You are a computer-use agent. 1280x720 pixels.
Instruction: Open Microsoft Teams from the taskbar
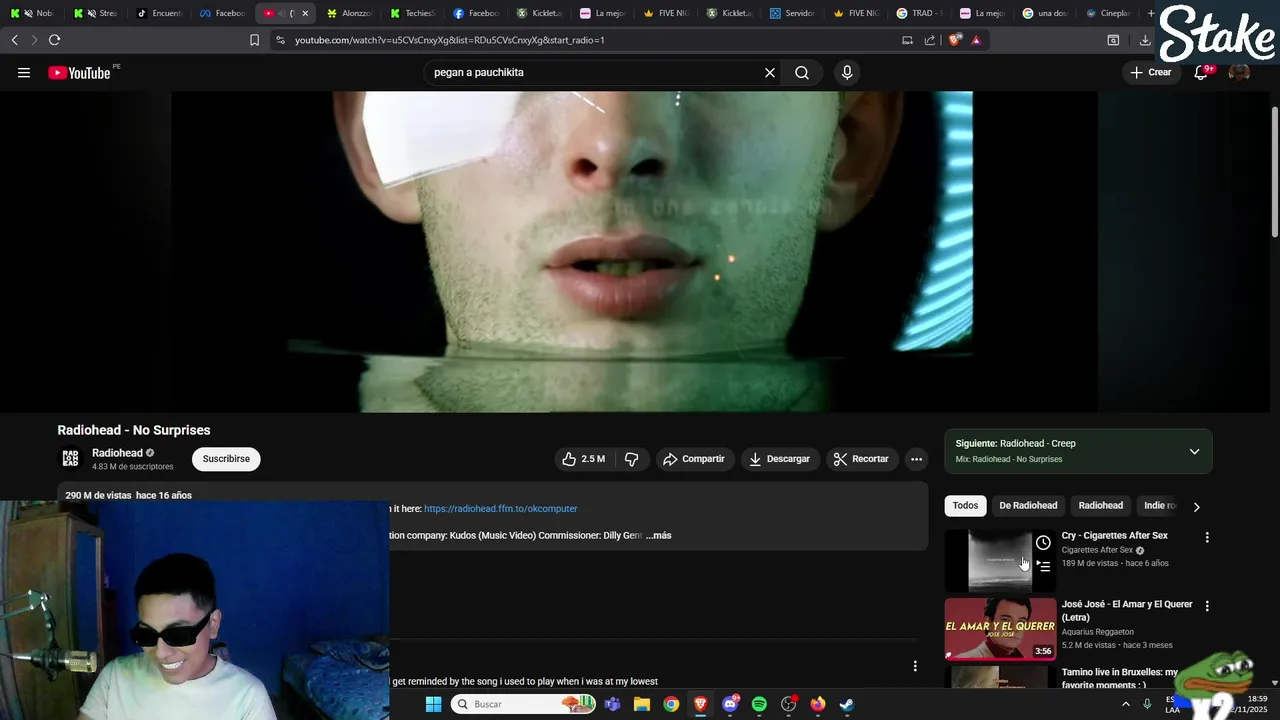pos(612,704)
